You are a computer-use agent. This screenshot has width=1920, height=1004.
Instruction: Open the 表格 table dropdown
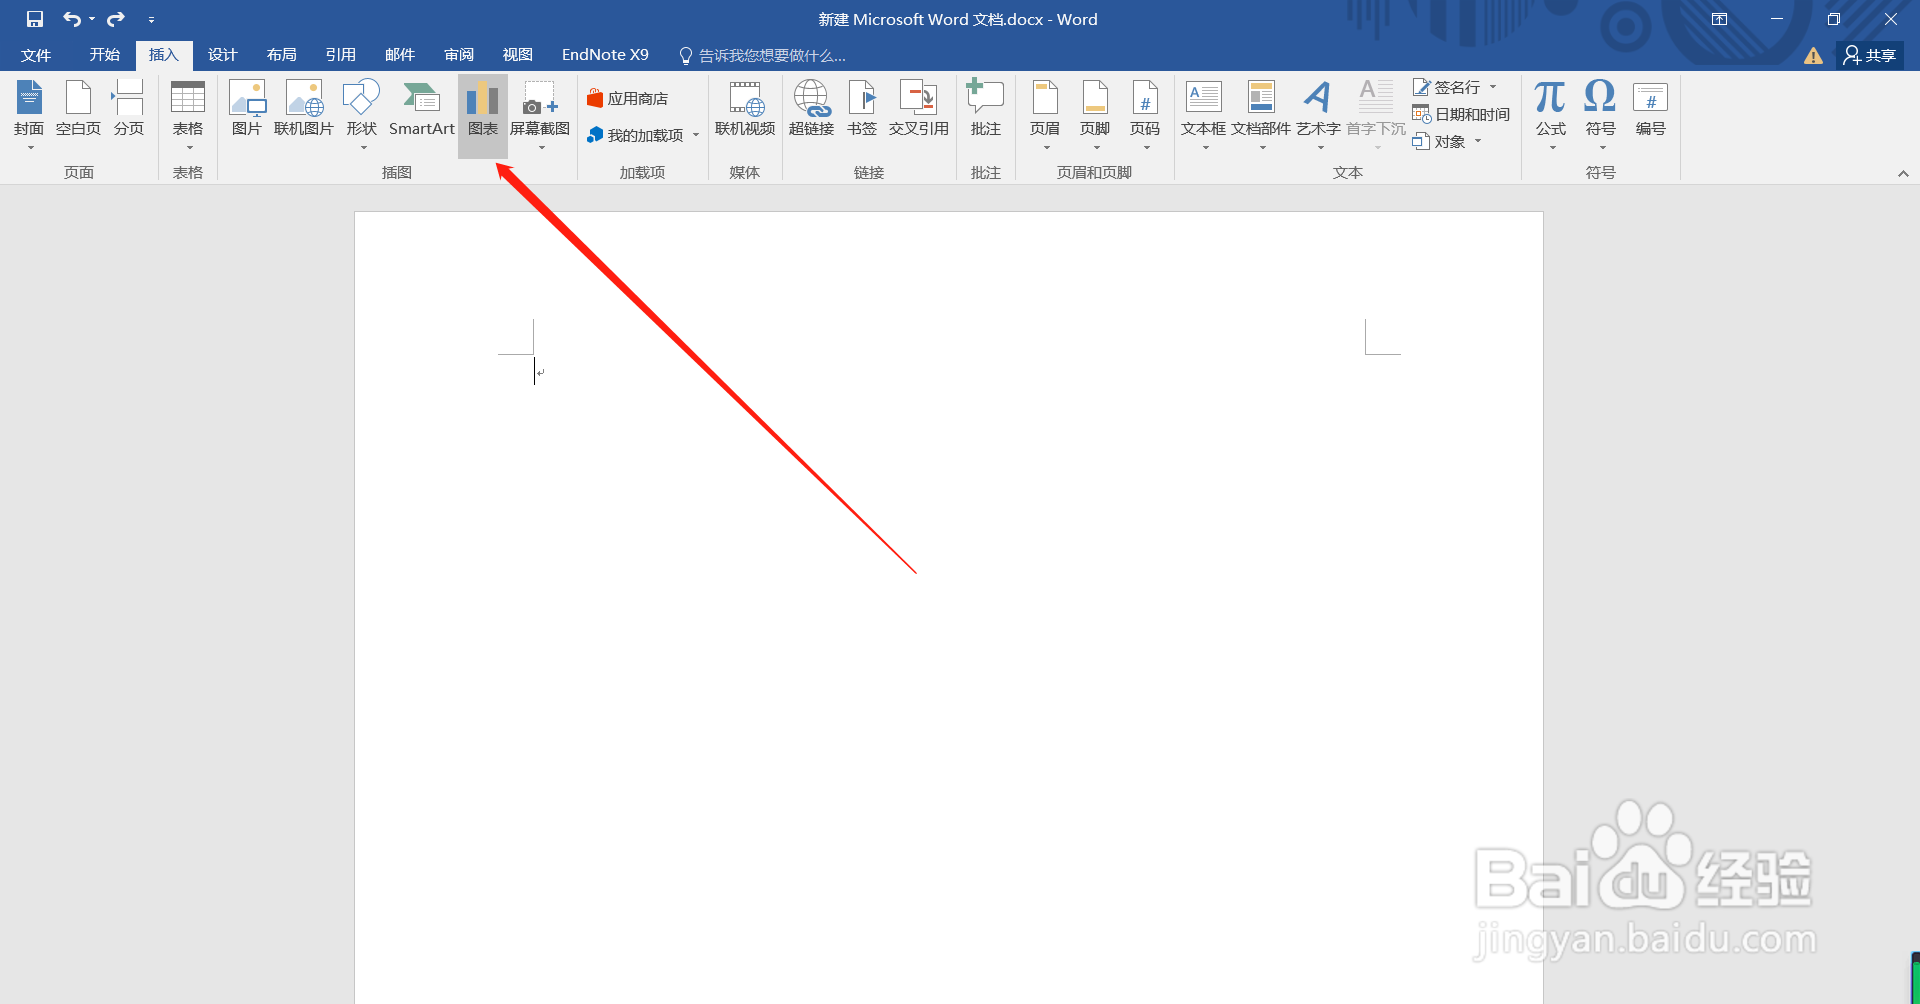(188, 115)
